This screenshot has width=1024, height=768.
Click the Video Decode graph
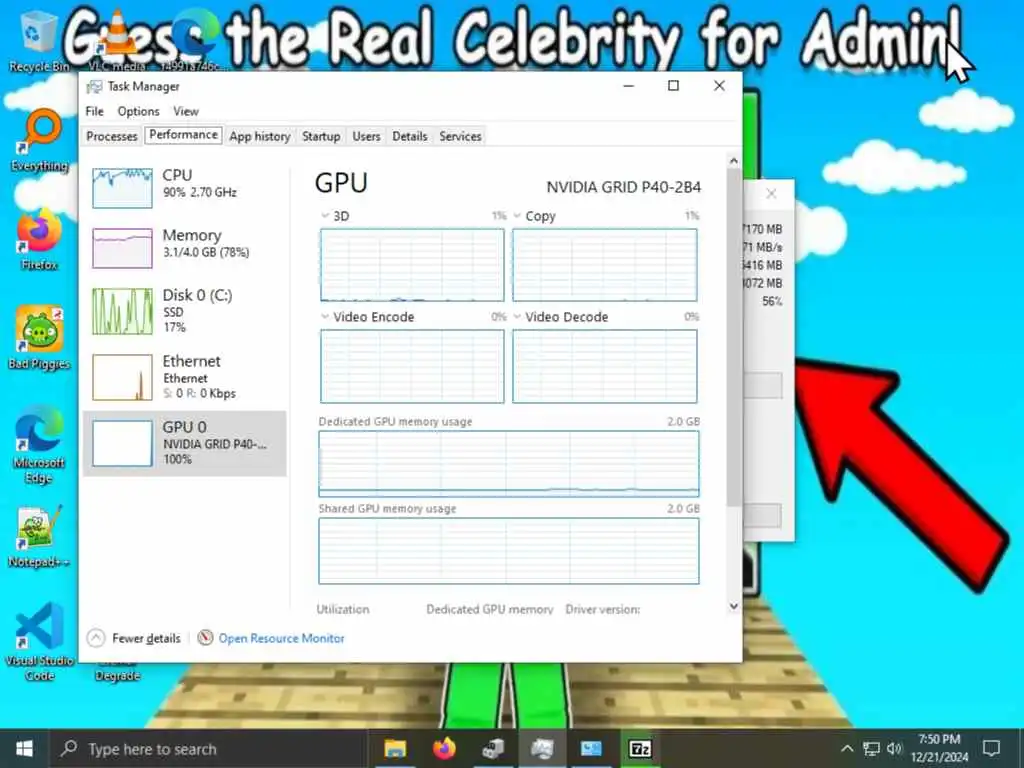pyautogui.click(x=605, y=366)
